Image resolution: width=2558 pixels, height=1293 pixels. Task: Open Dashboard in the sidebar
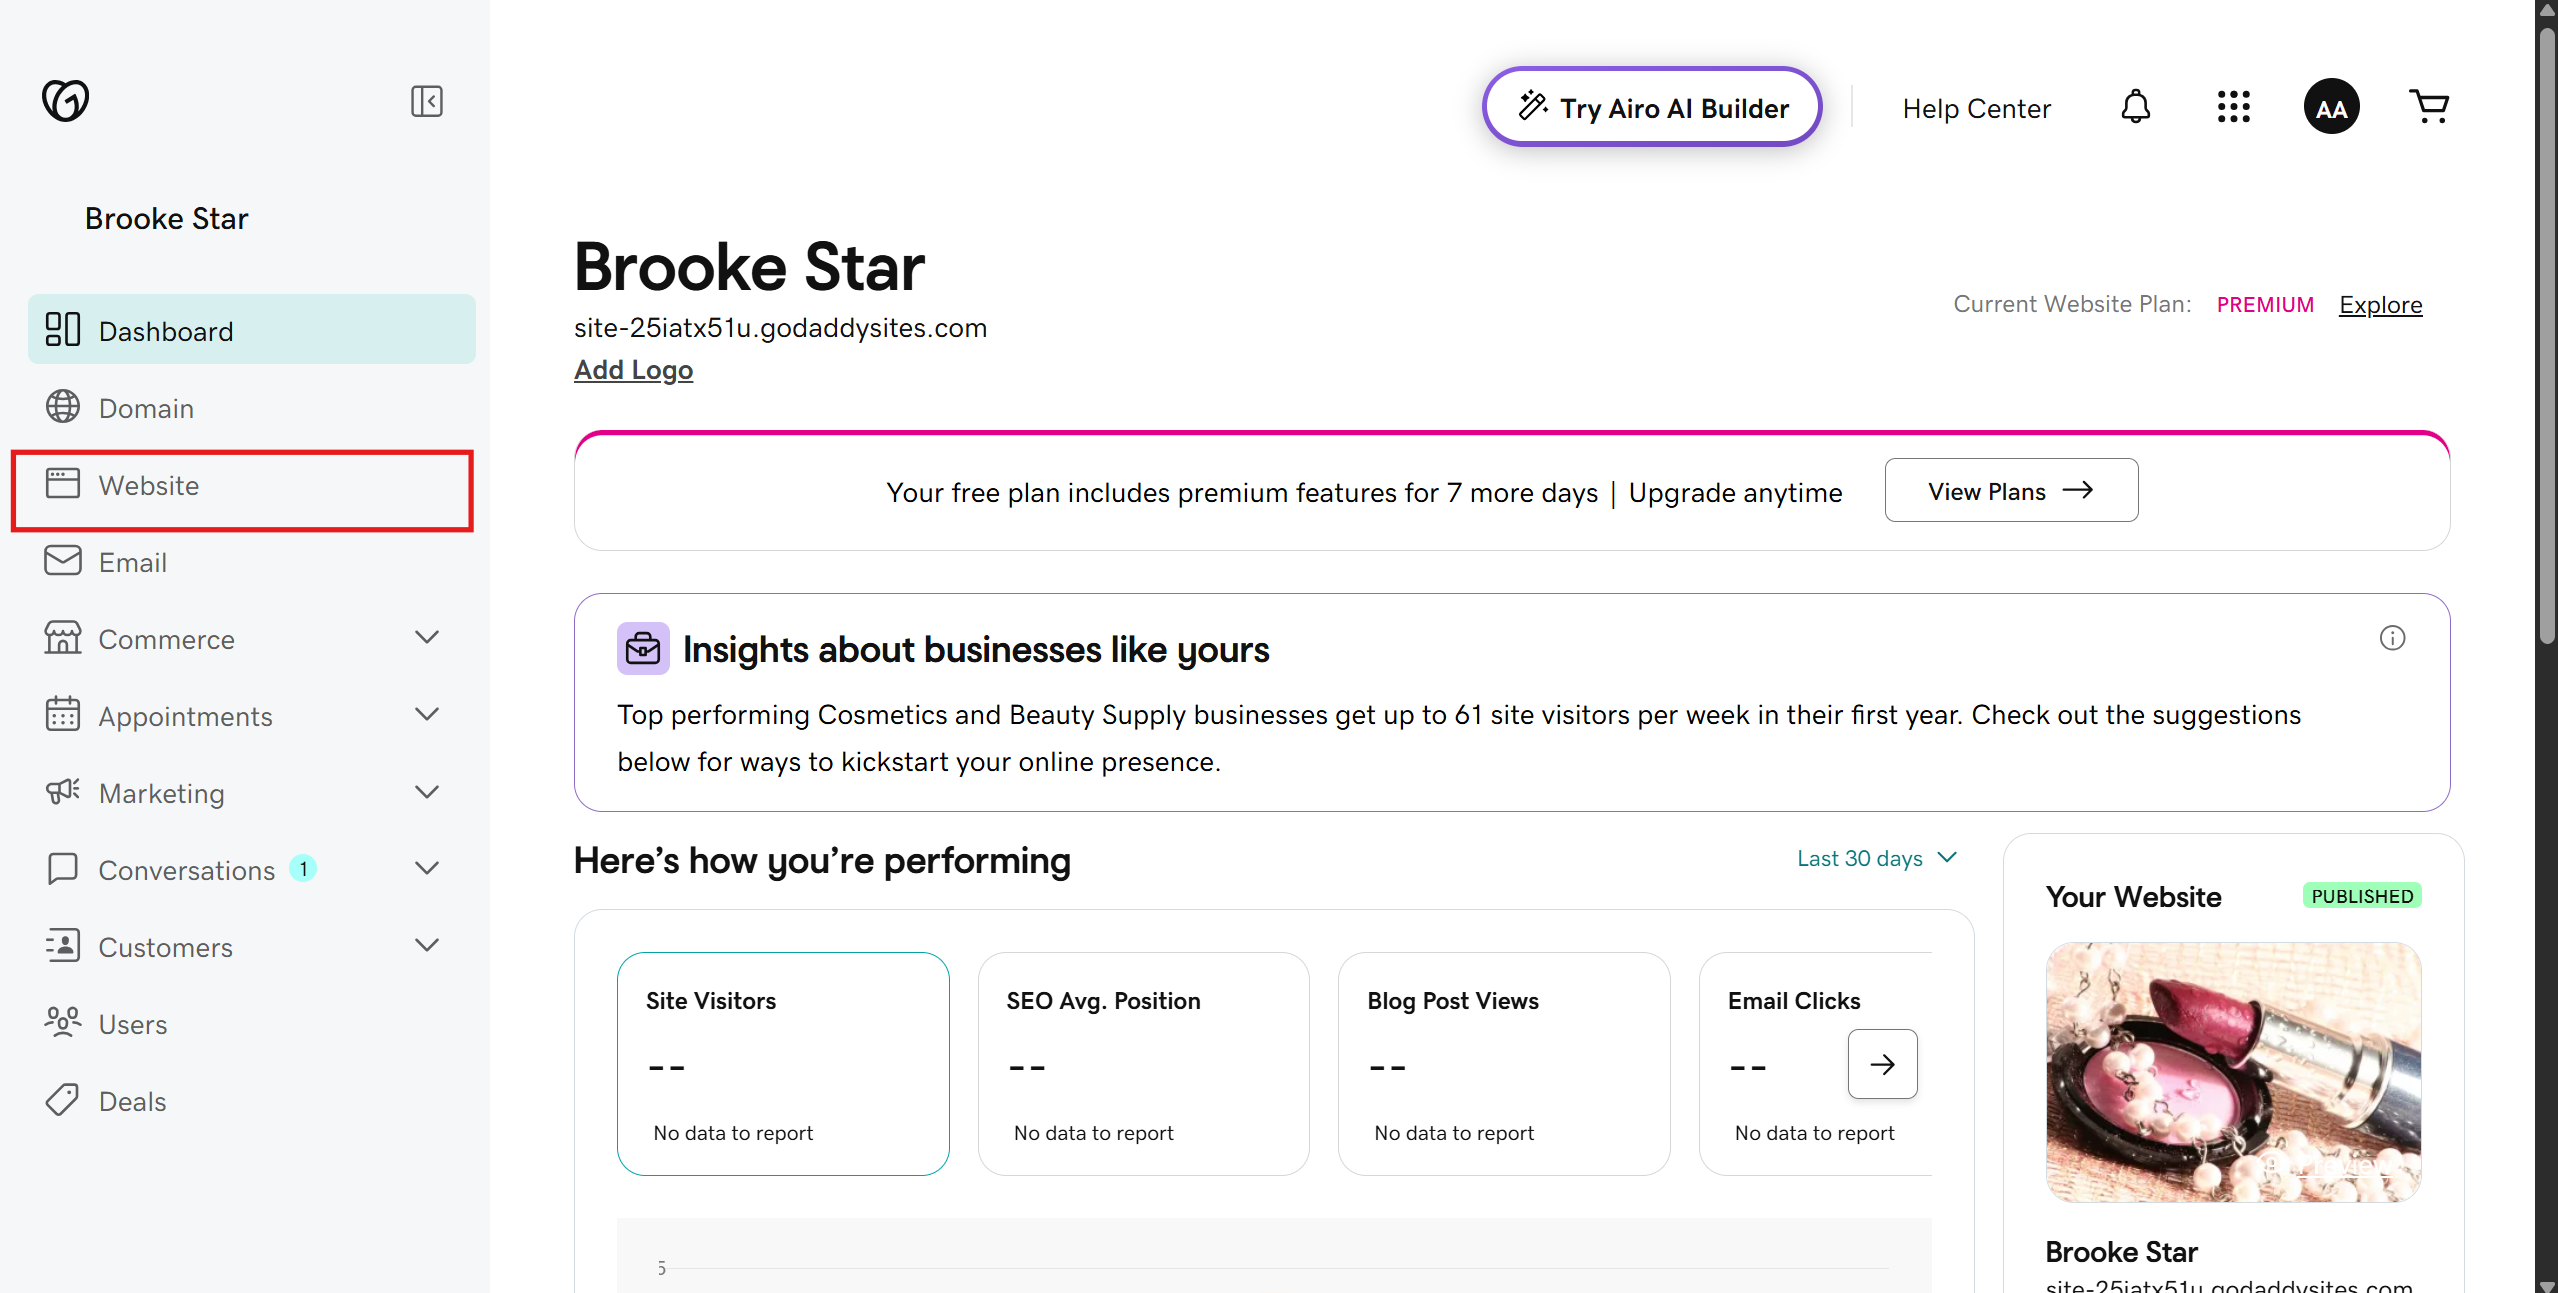tap(252, 330)
